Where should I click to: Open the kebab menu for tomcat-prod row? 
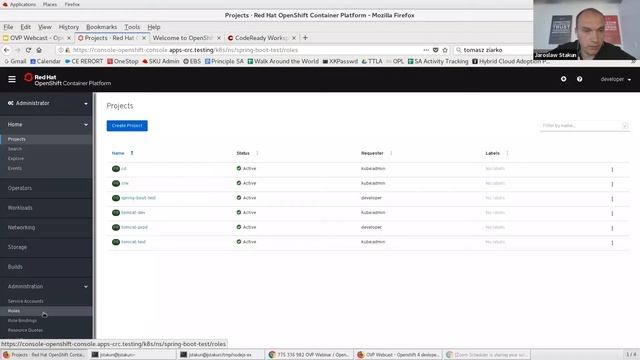(612, 228)
